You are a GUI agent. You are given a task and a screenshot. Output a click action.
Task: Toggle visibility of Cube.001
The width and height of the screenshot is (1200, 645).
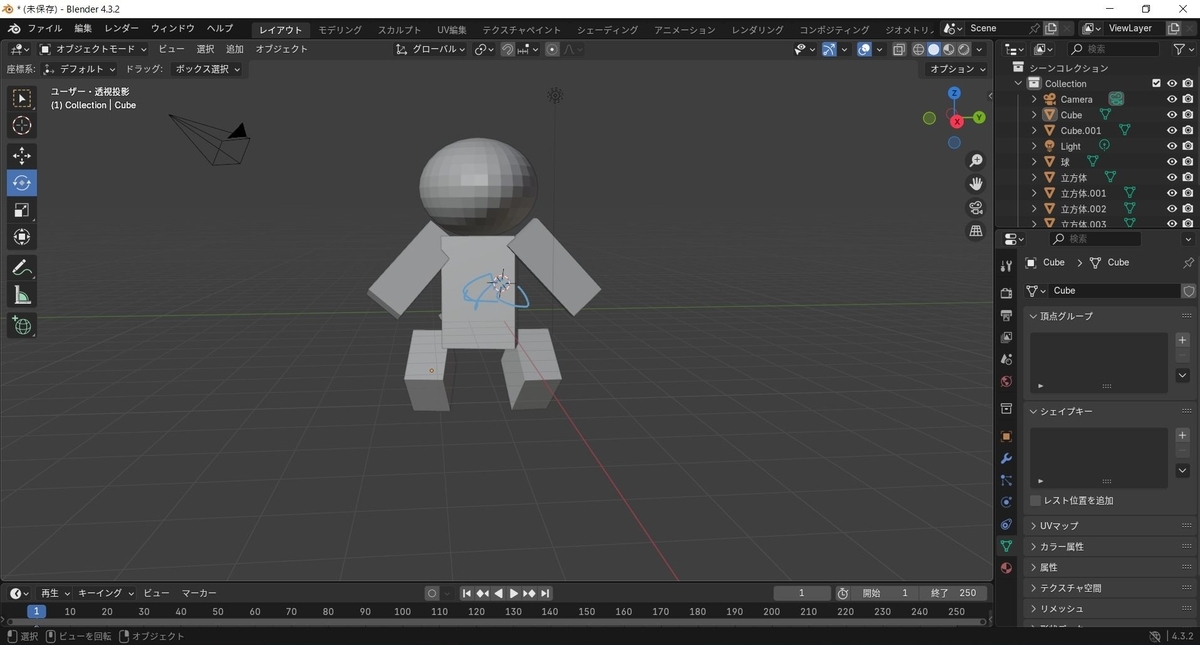(1170, 130)
